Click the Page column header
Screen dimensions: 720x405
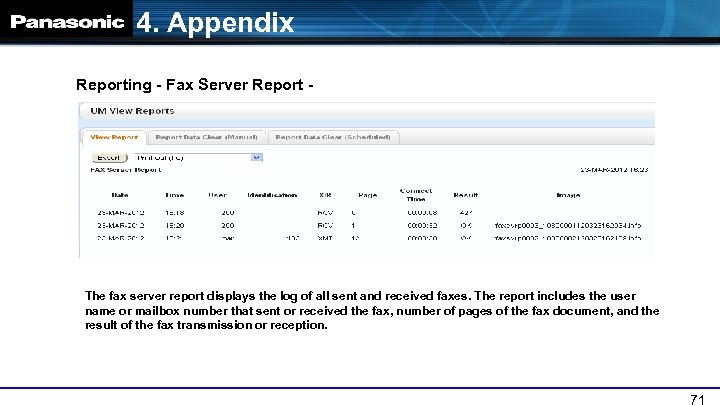(367, 195)
